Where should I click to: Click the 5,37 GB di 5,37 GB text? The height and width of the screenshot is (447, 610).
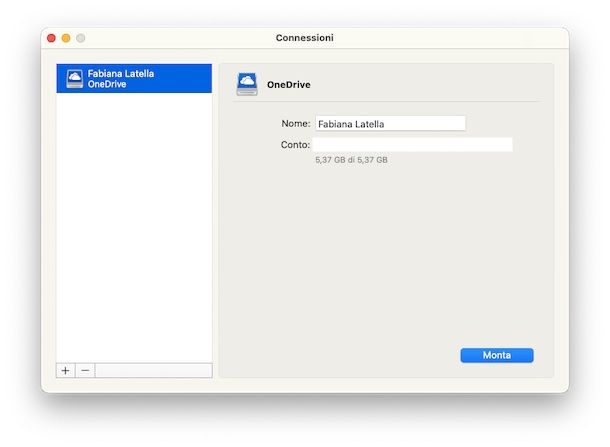[351, 160]
